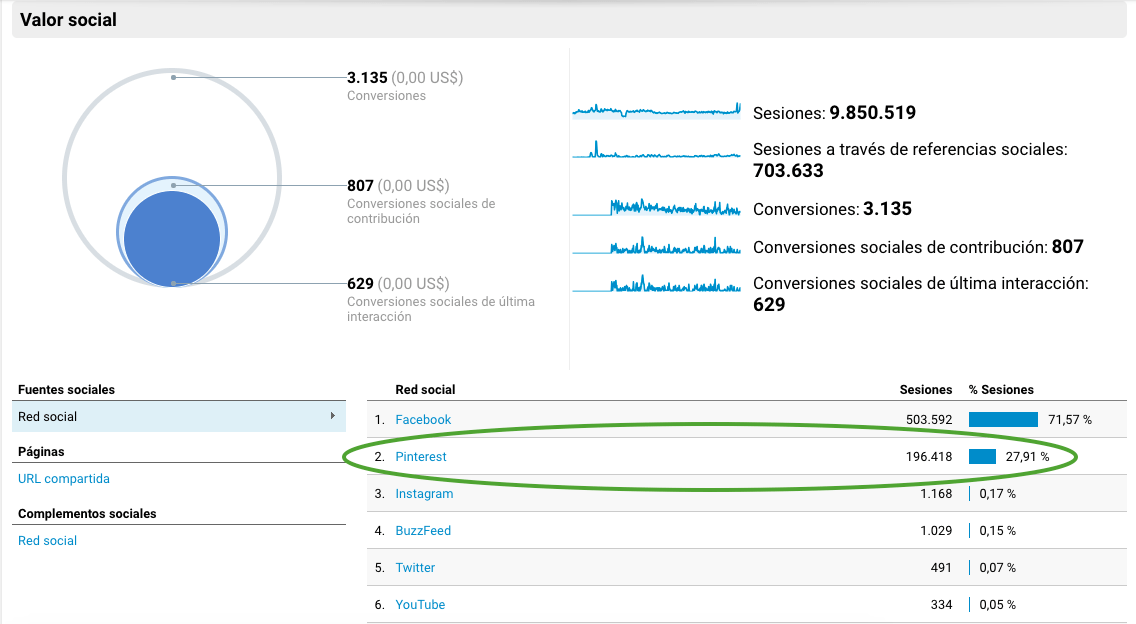Open the YouTube social network link
The image size is (1136, 624).
pos(420,604)
